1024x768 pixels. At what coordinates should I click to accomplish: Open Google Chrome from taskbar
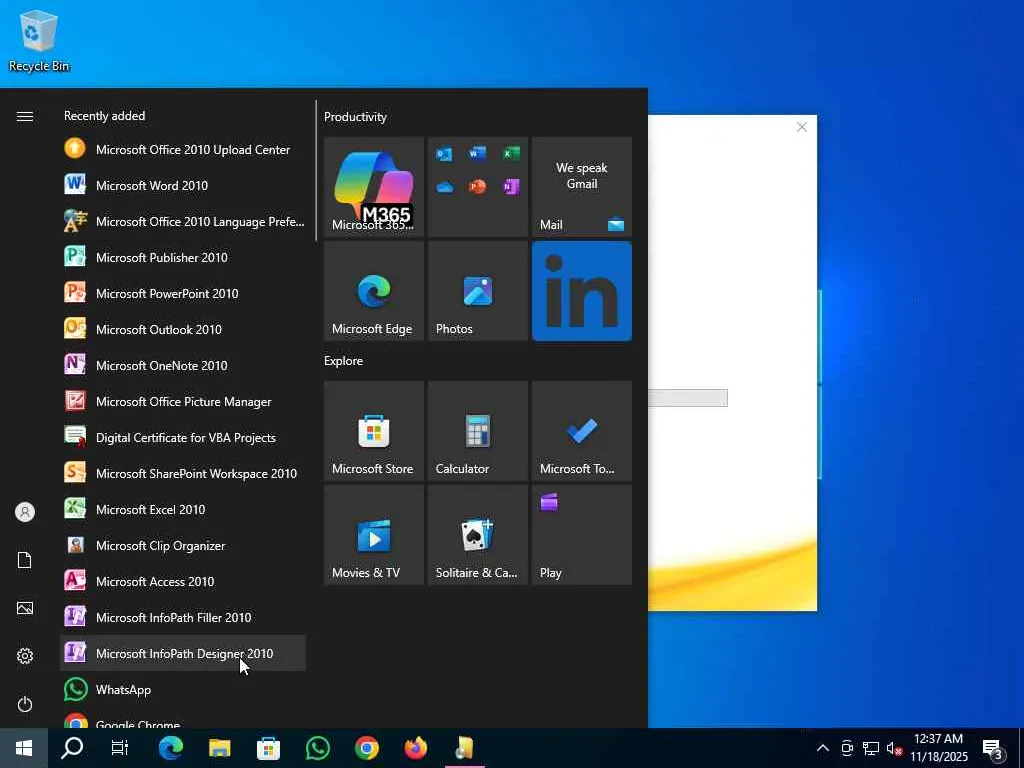coord(366,748)
